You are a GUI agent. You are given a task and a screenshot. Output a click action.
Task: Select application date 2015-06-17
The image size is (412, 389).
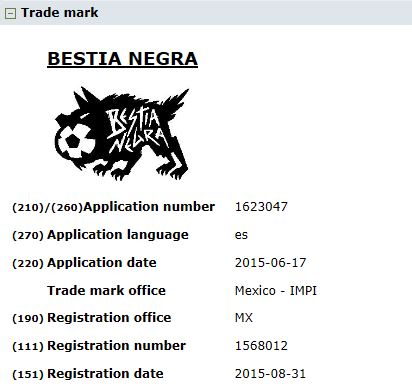click(270, 263)
